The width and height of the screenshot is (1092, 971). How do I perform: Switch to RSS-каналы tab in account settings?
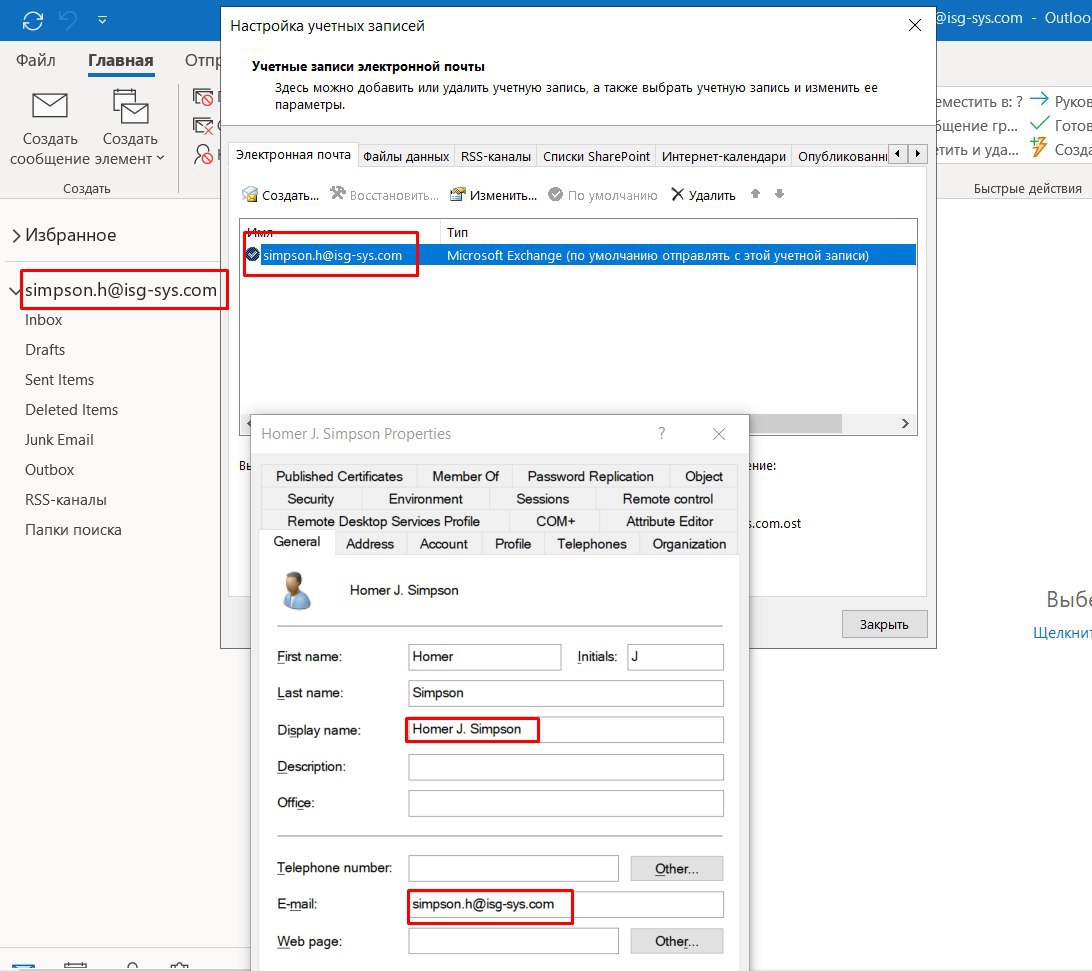click(496, 157)
